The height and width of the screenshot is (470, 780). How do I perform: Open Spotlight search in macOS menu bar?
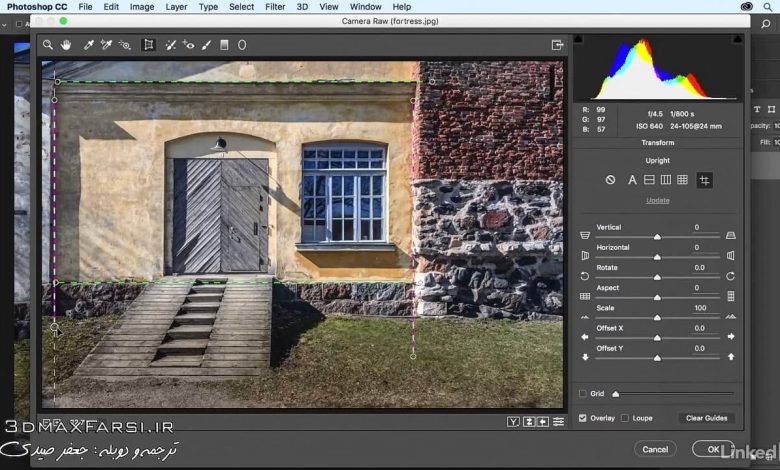(x=769, y=6)
